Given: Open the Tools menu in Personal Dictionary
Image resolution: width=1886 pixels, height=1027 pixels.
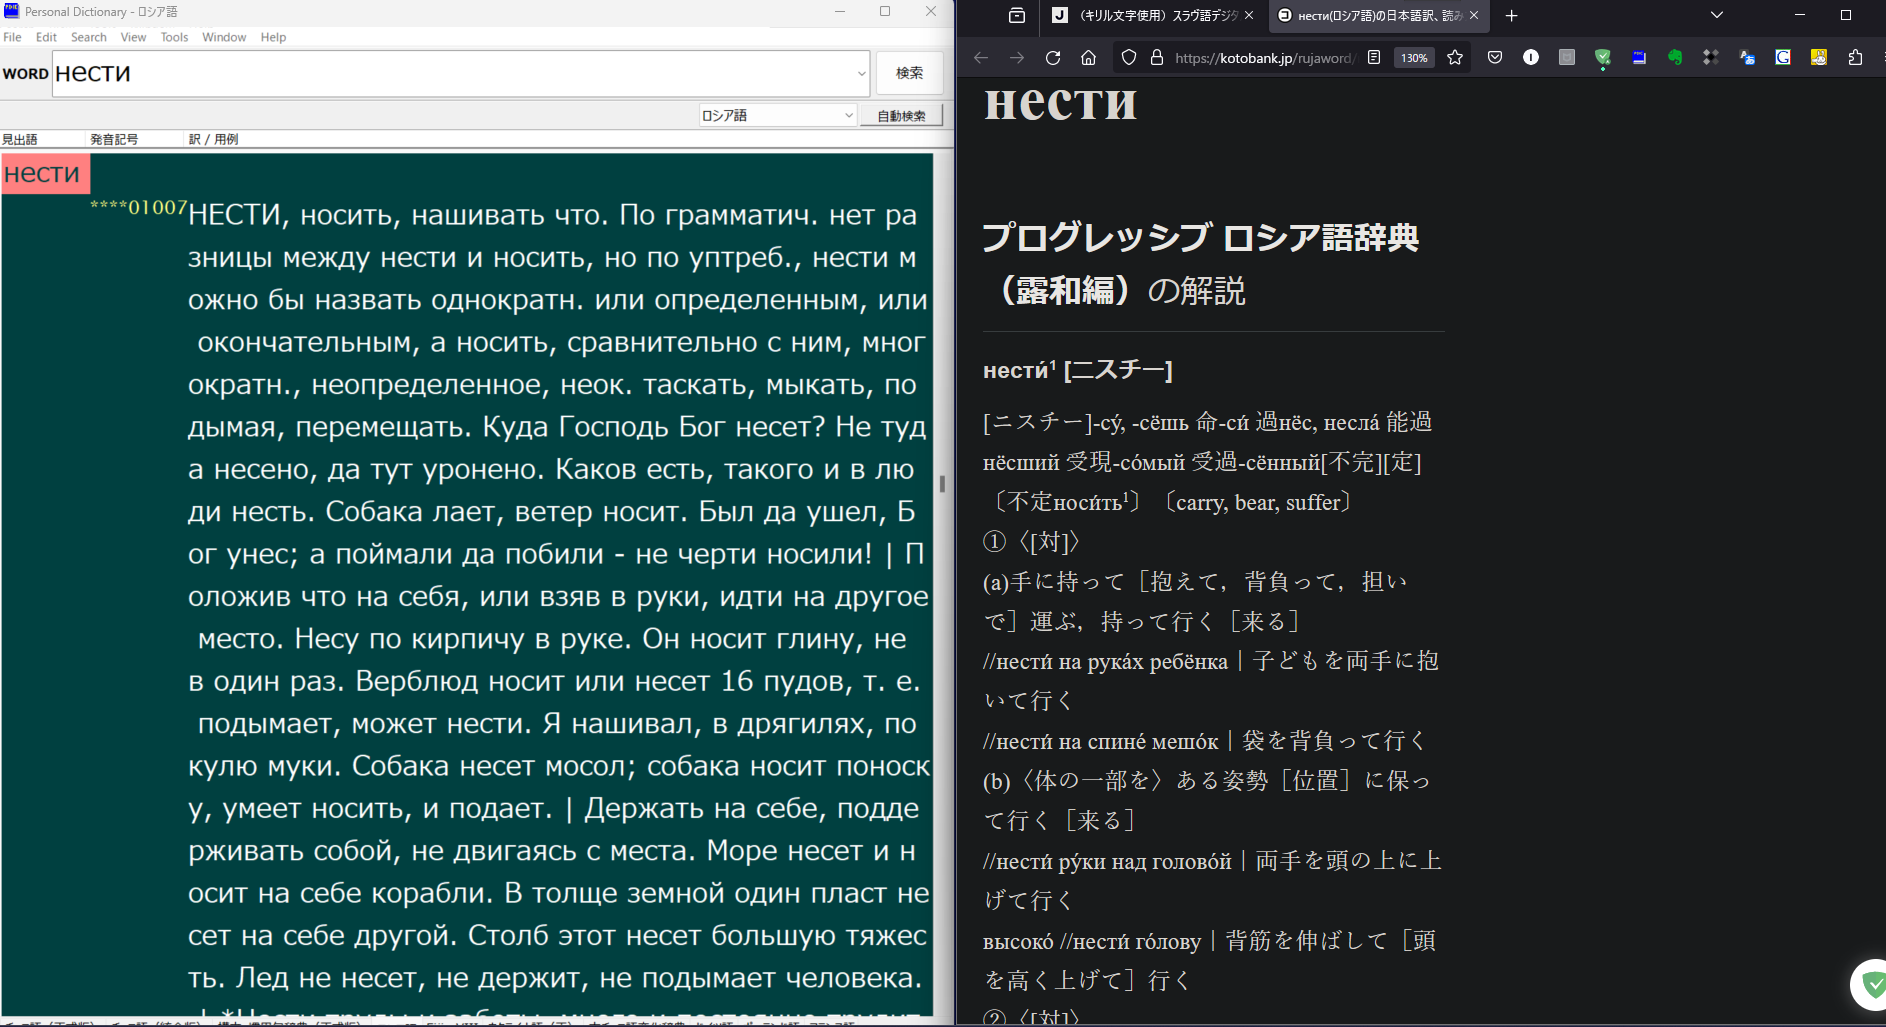Looking at the screenshot, I should pos(174,37).
